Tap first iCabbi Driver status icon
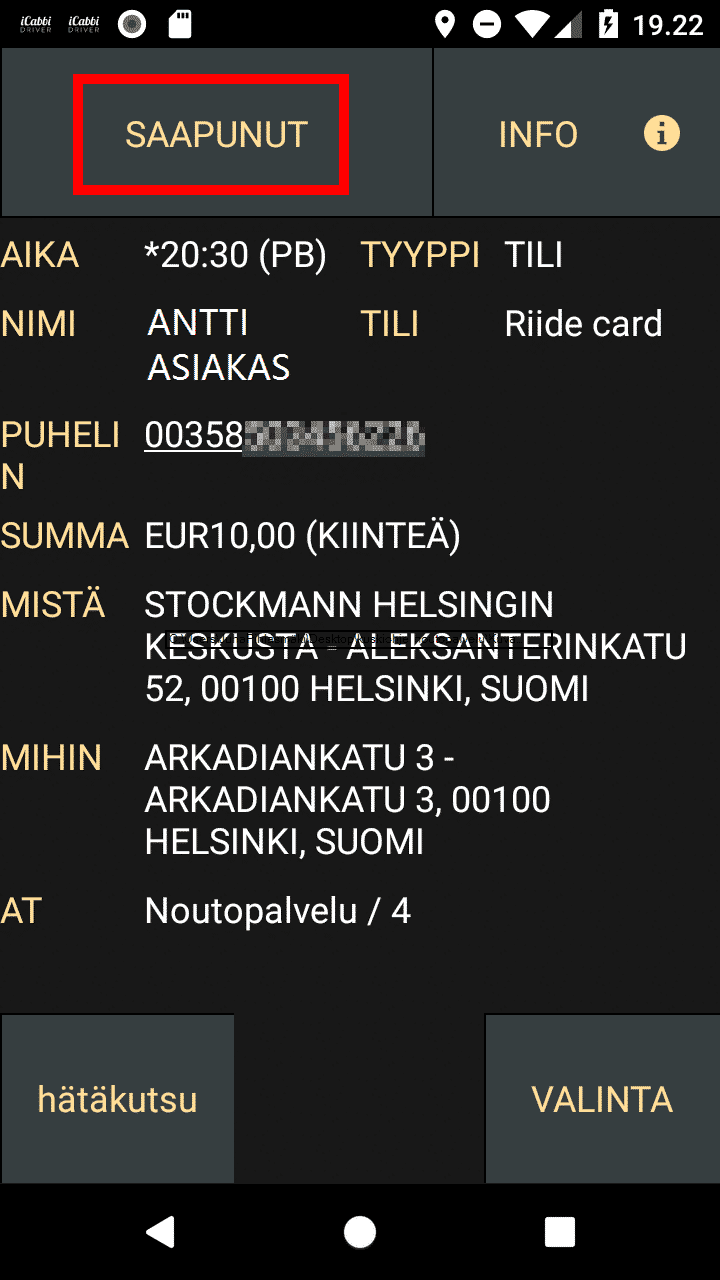 click(36, 24)
